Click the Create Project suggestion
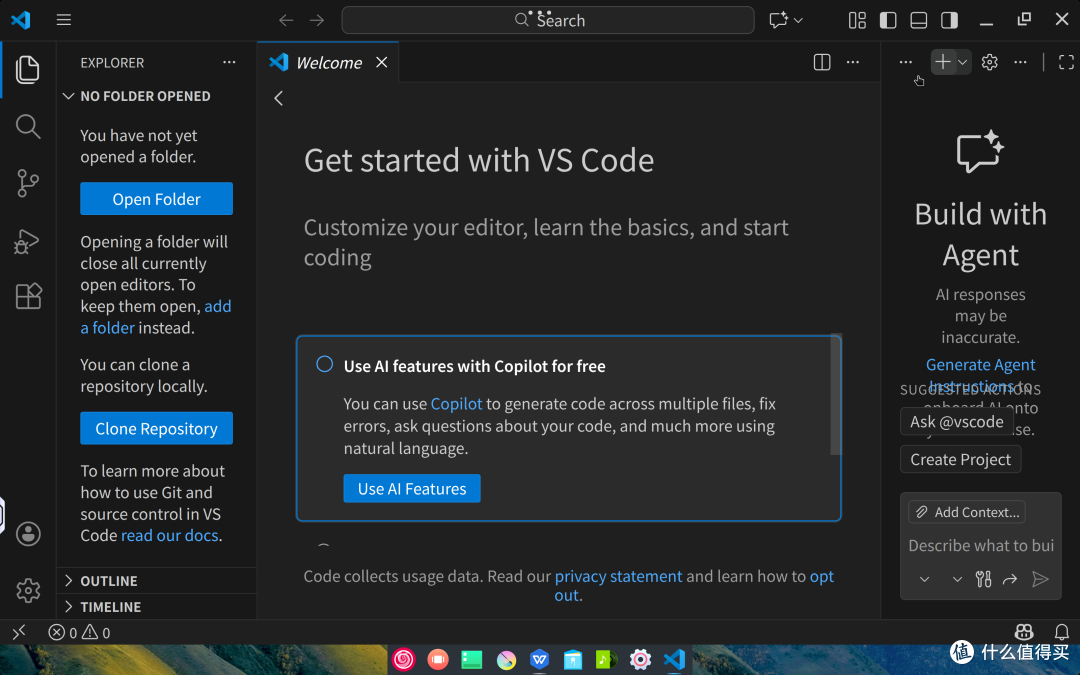 point(960,459)
